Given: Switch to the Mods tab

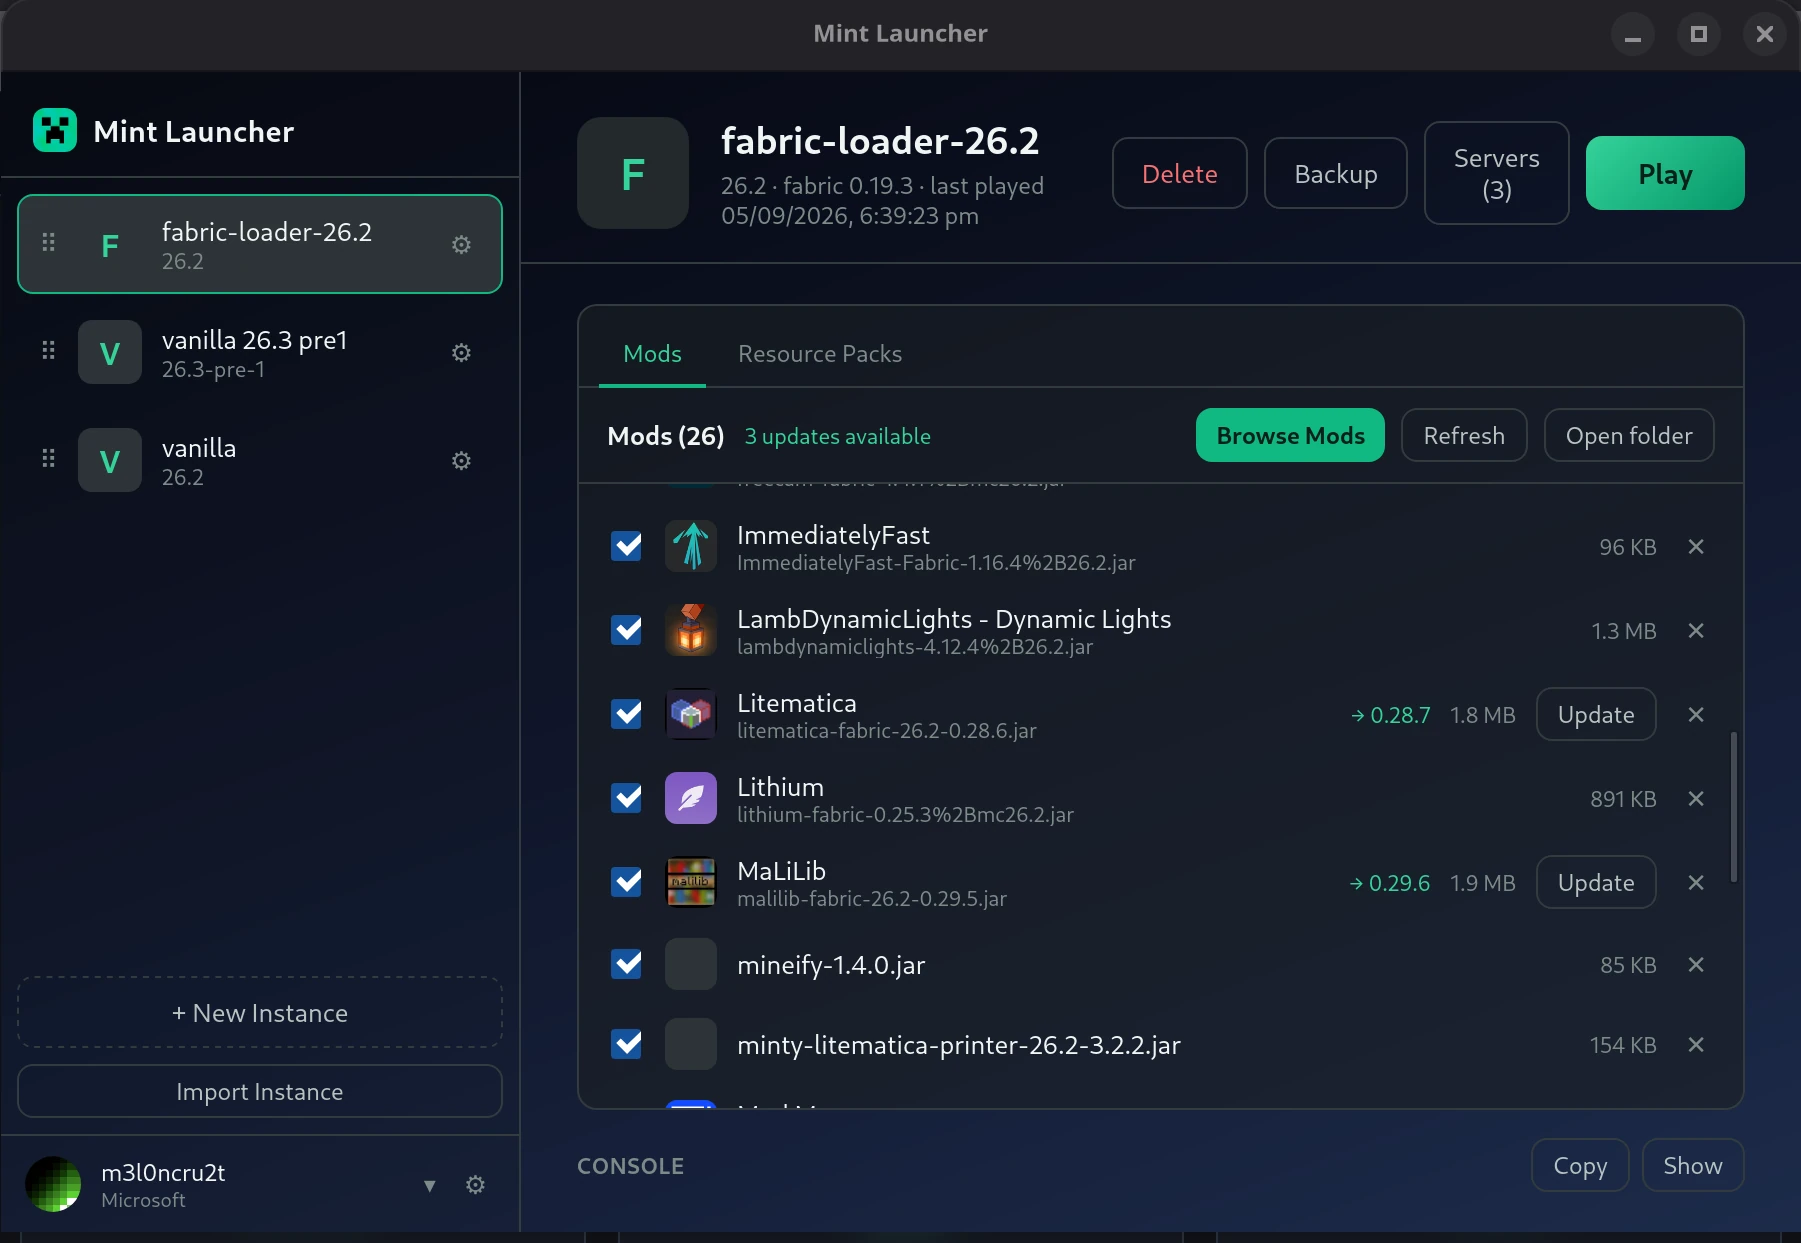Looking at the screenshot, I should click(x=652, y=354).
